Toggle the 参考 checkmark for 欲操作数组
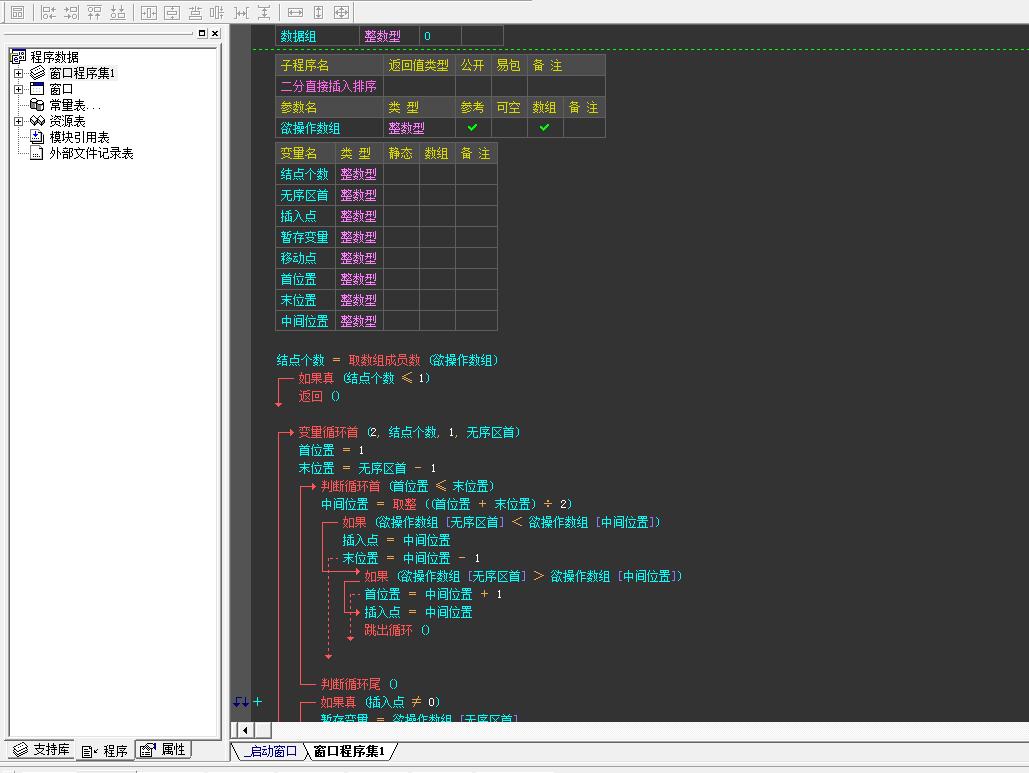This screenshot has width=1029, height=773. click(x=472, y=127)
